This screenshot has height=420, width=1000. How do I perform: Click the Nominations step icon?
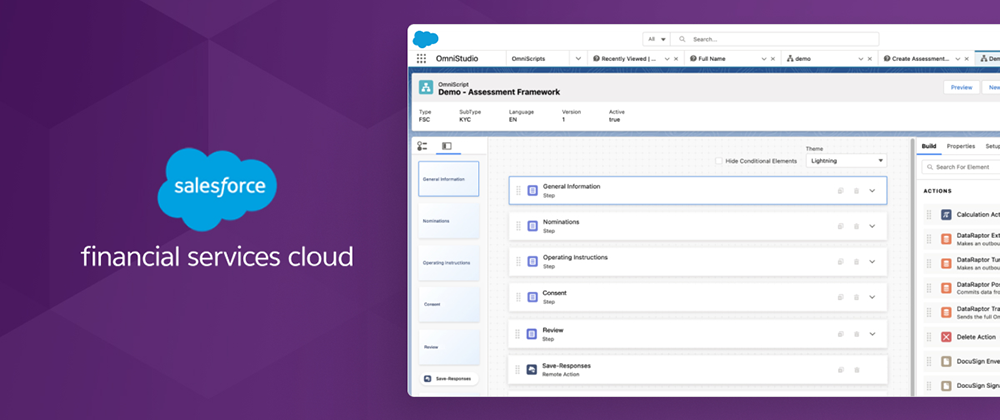pos(533,226)
